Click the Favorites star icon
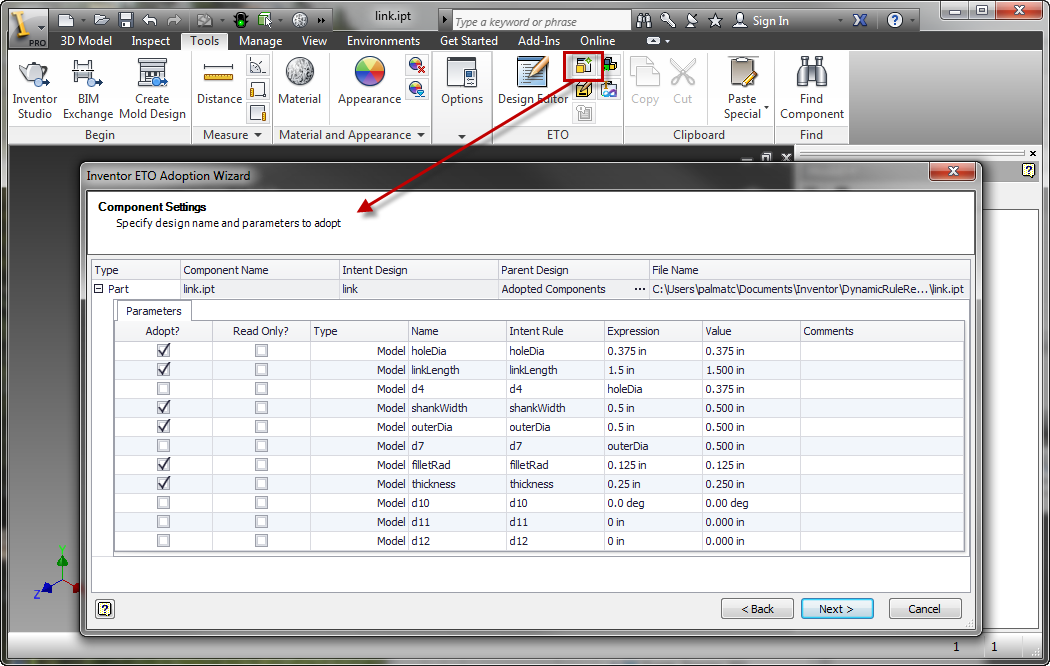Viewport: 1050px width, 666px height. pos(715,21)
